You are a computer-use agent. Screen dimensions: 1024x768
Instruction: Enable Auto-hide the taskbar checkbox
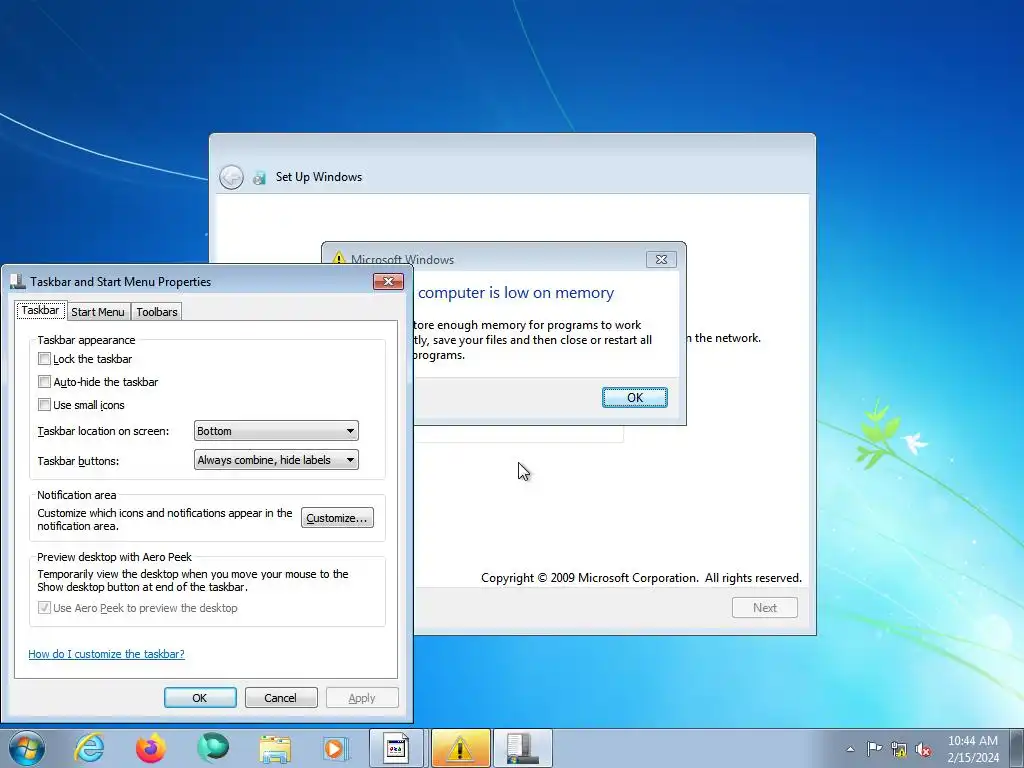(x=44, y=381)
